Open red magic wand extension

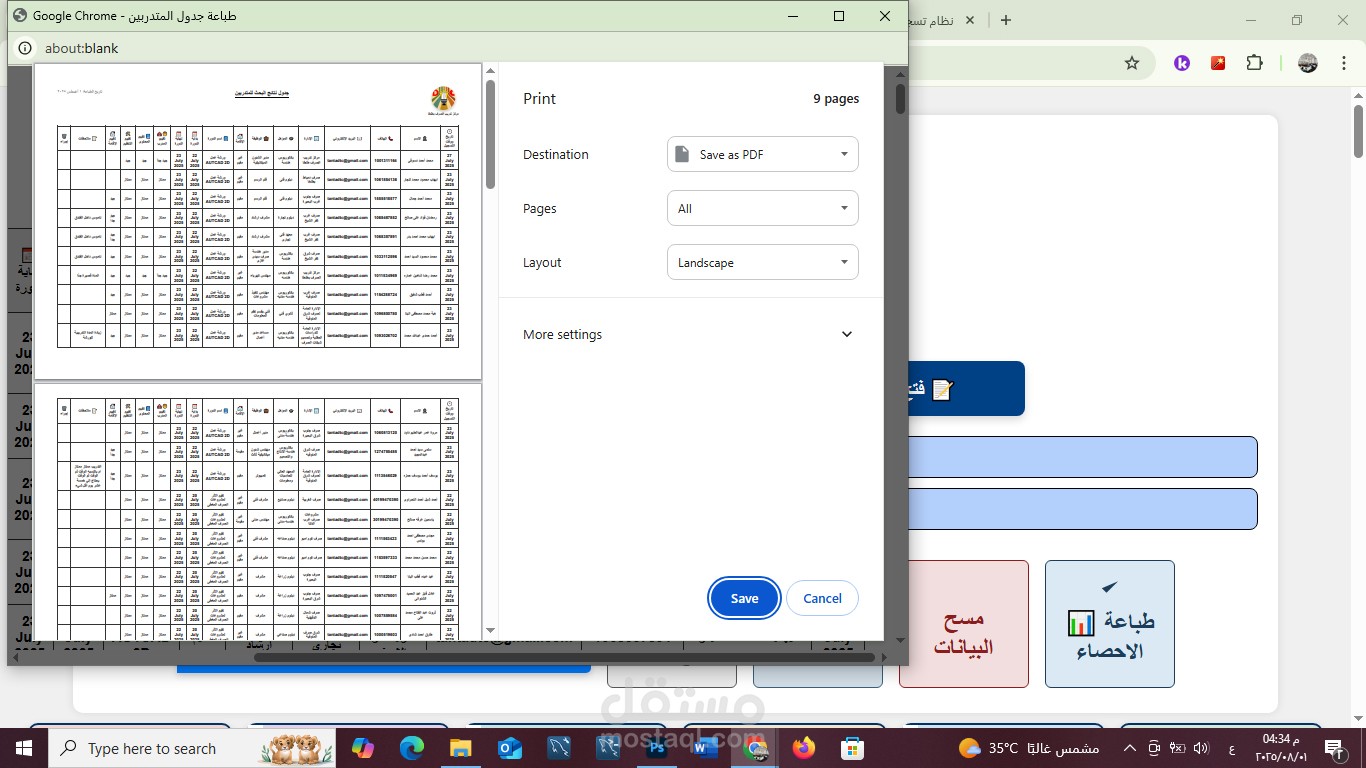coord(1218,63)
